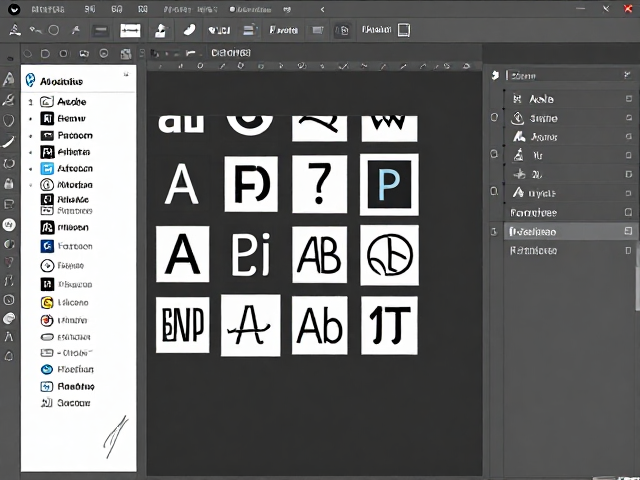Select the highlighted row in the right panel
Image resolution: width=640 pixels, height=480 pixels.
[570, 231]
